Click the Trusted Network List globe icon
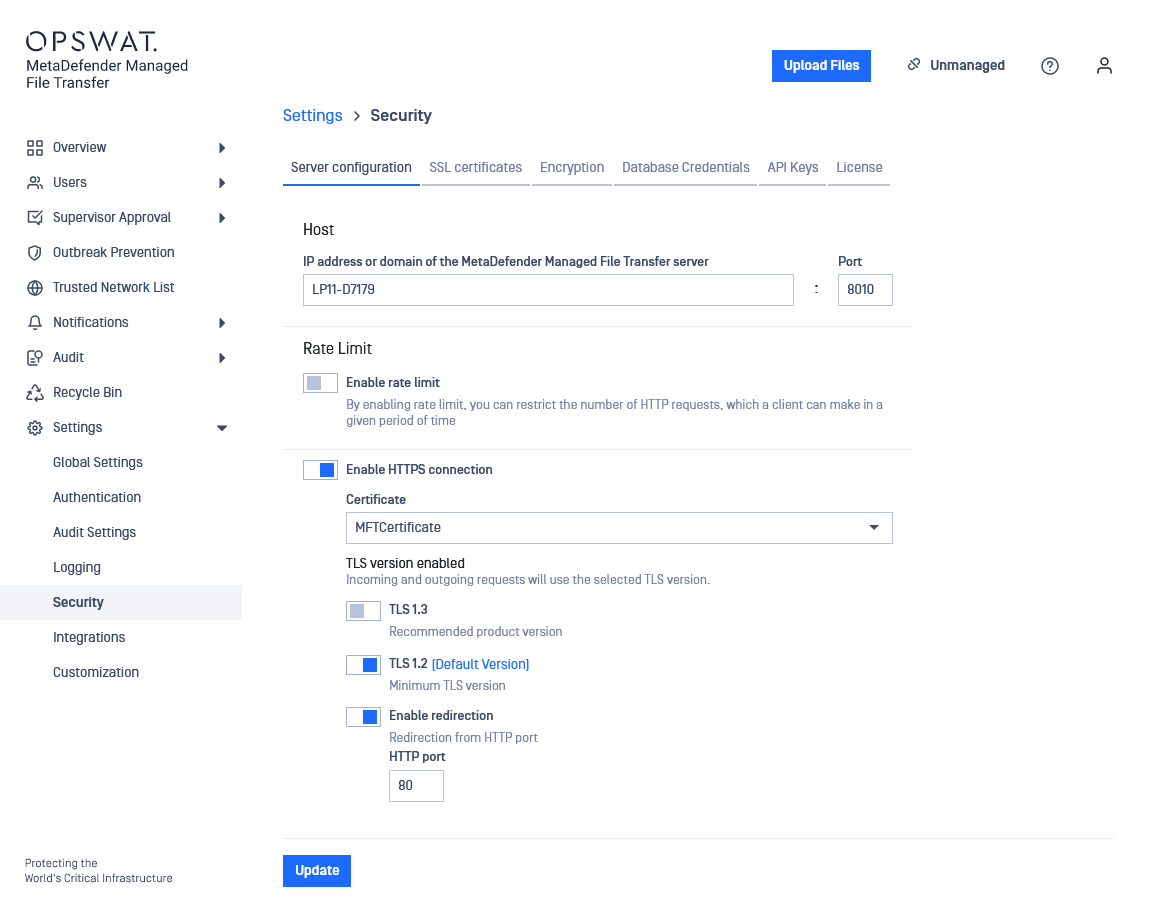The width and height of the screenshot is (1155, 919). 35,288
